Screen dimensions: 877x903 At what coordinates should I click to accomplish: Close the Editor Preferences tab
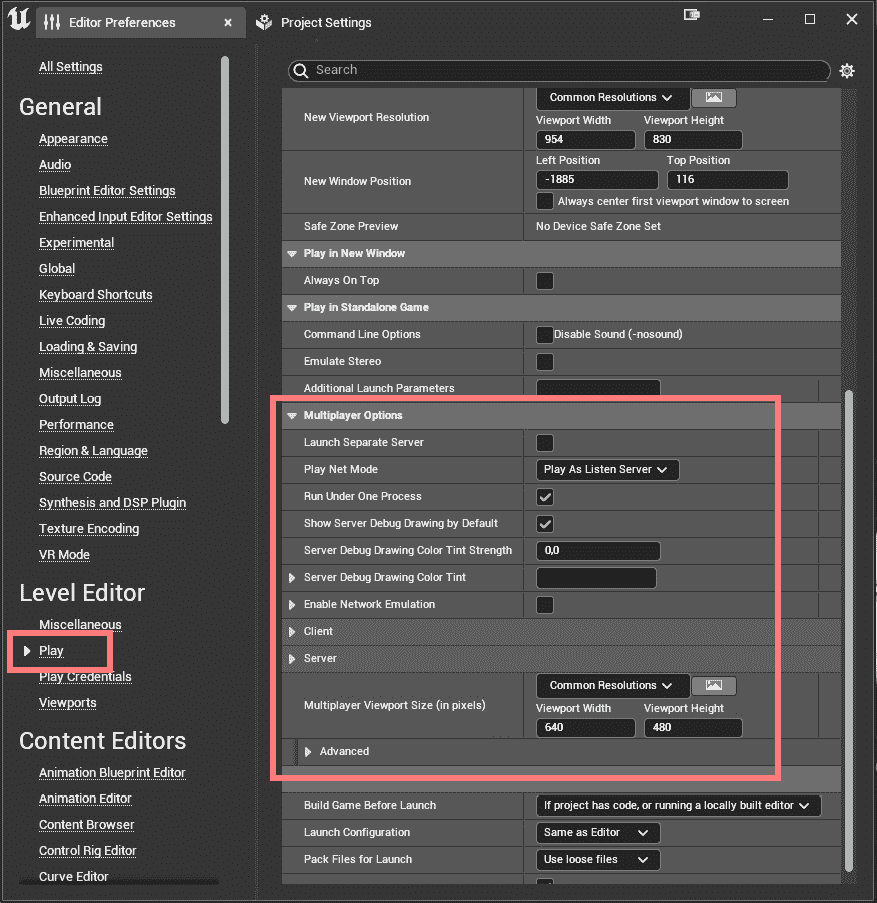point(228,22)
